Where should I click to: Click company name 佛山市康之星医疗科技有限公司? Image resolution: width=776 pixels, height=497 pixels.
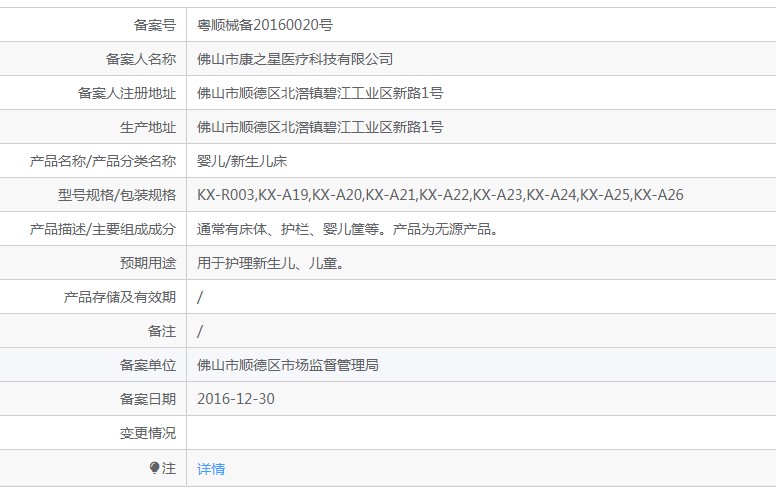click(295, 59)
